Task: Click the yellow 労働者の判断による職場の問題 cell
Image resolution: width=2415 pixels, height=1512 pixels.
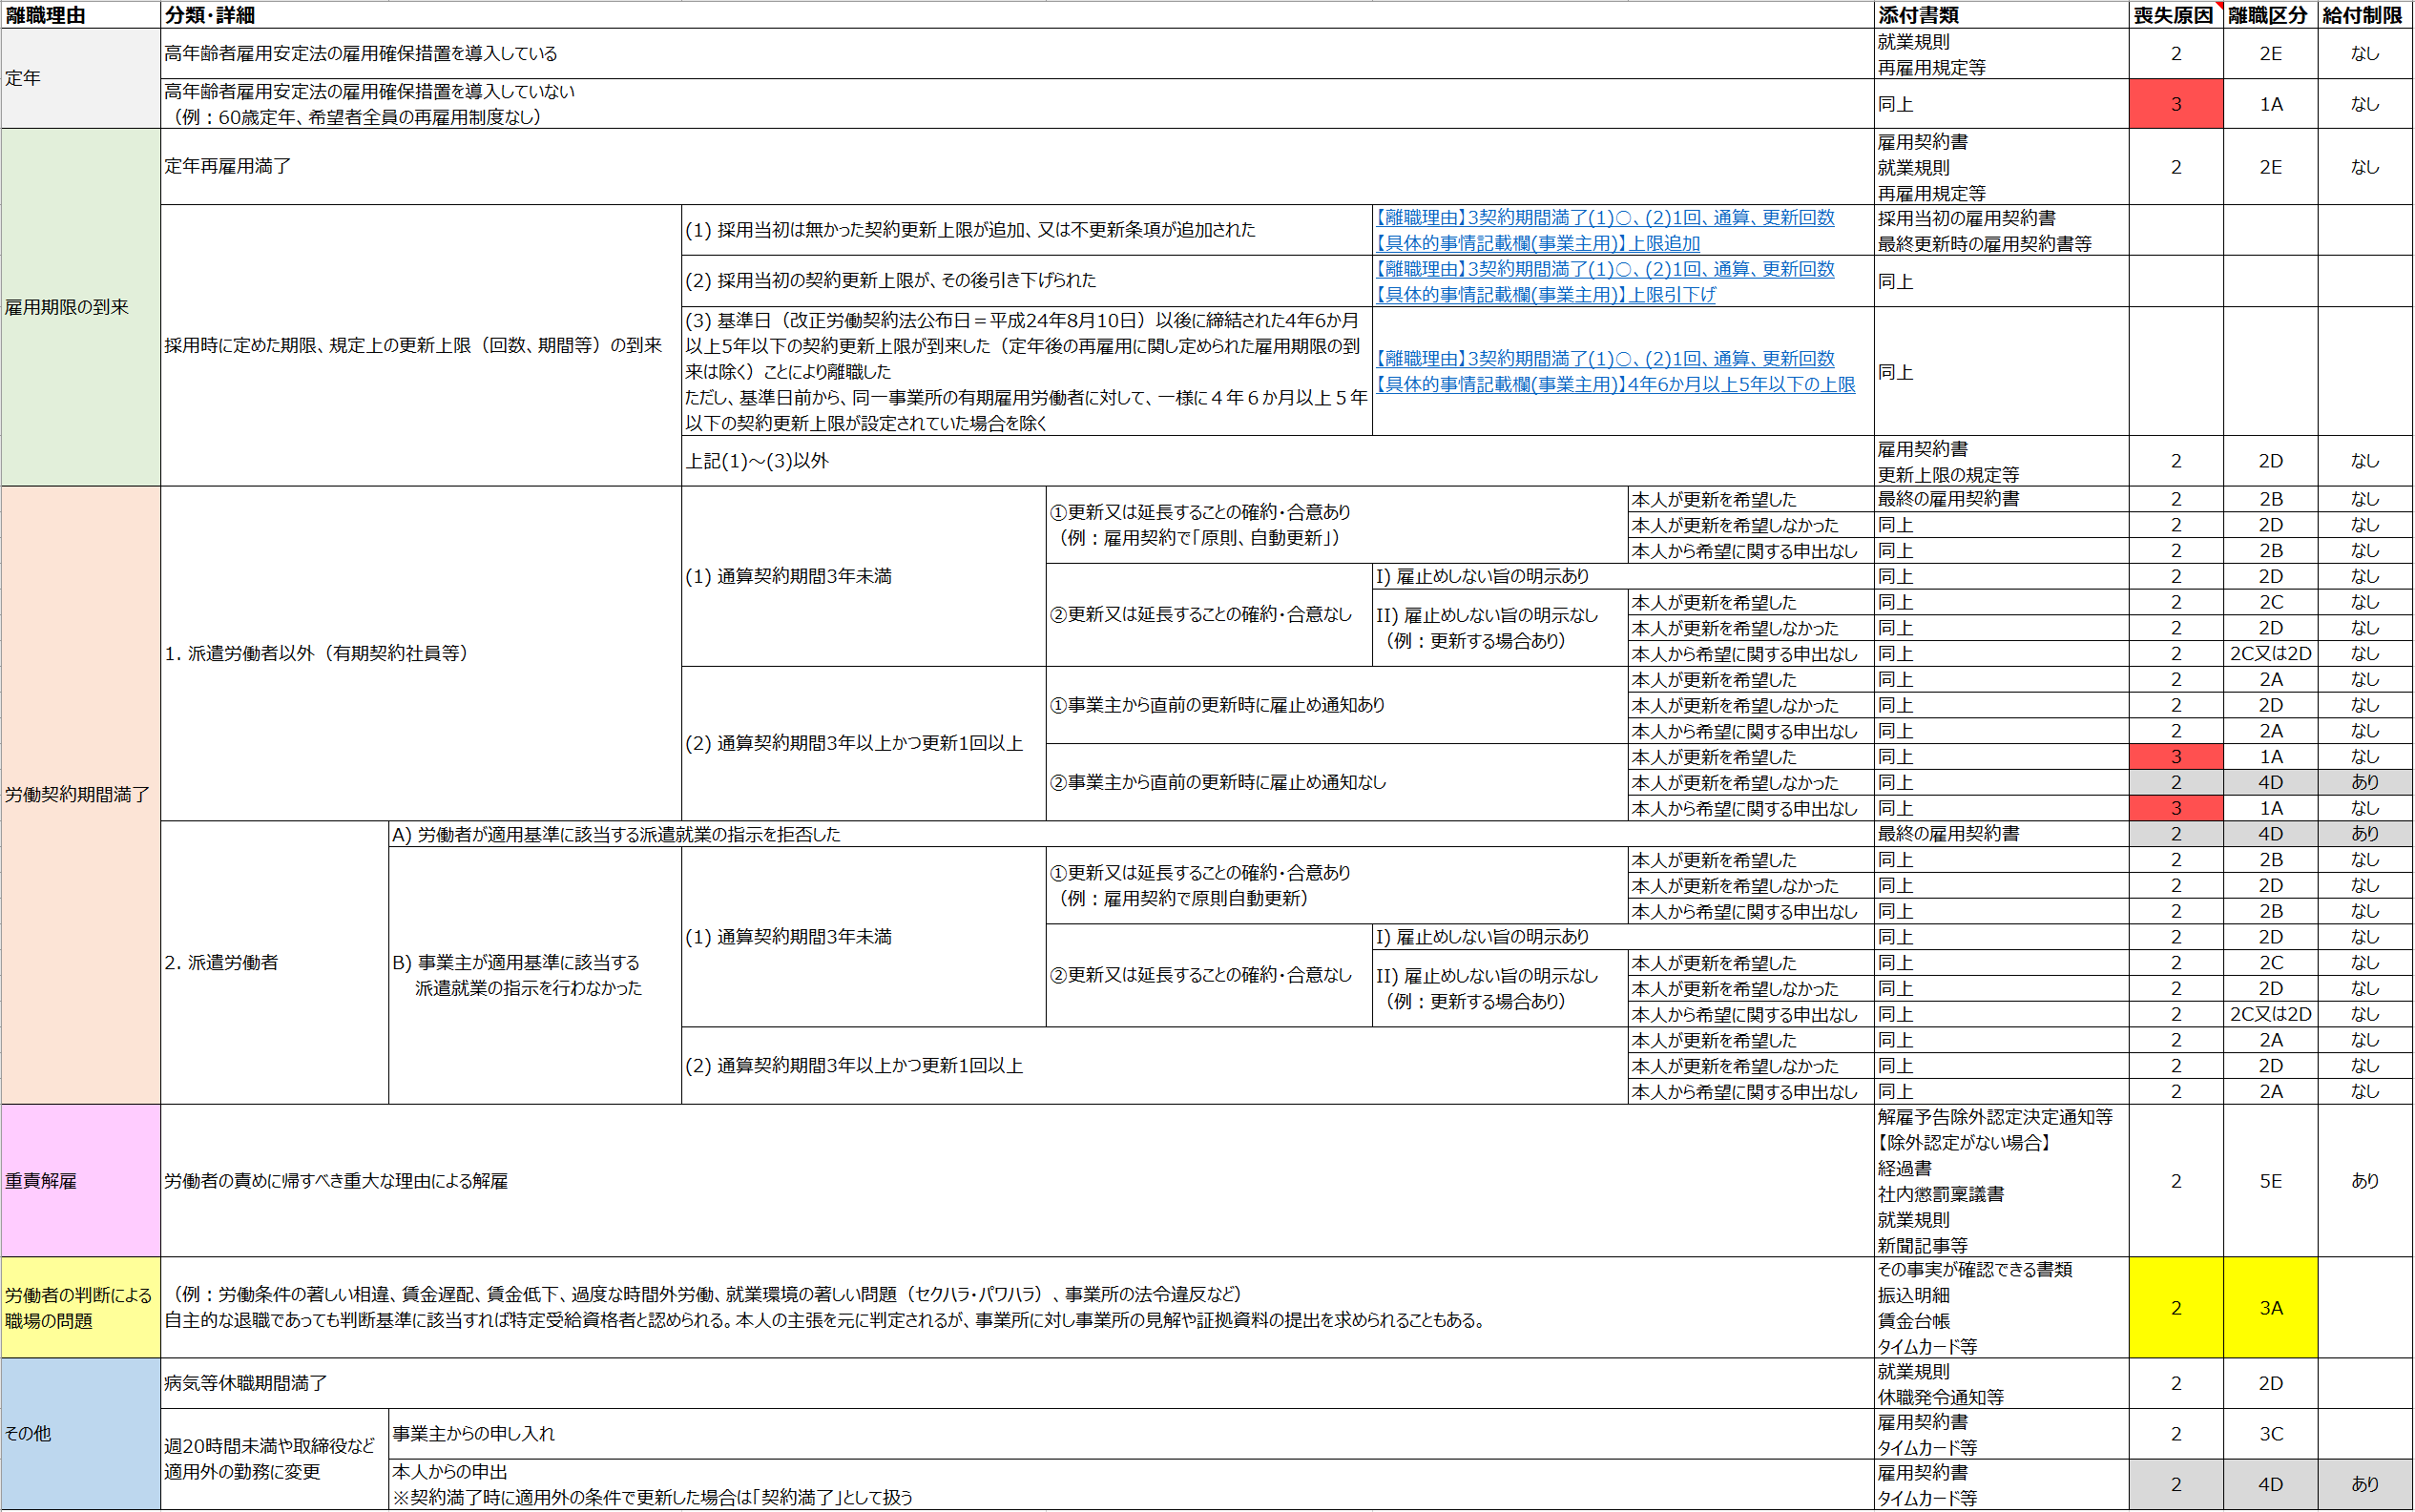Action: point(81,1308)
